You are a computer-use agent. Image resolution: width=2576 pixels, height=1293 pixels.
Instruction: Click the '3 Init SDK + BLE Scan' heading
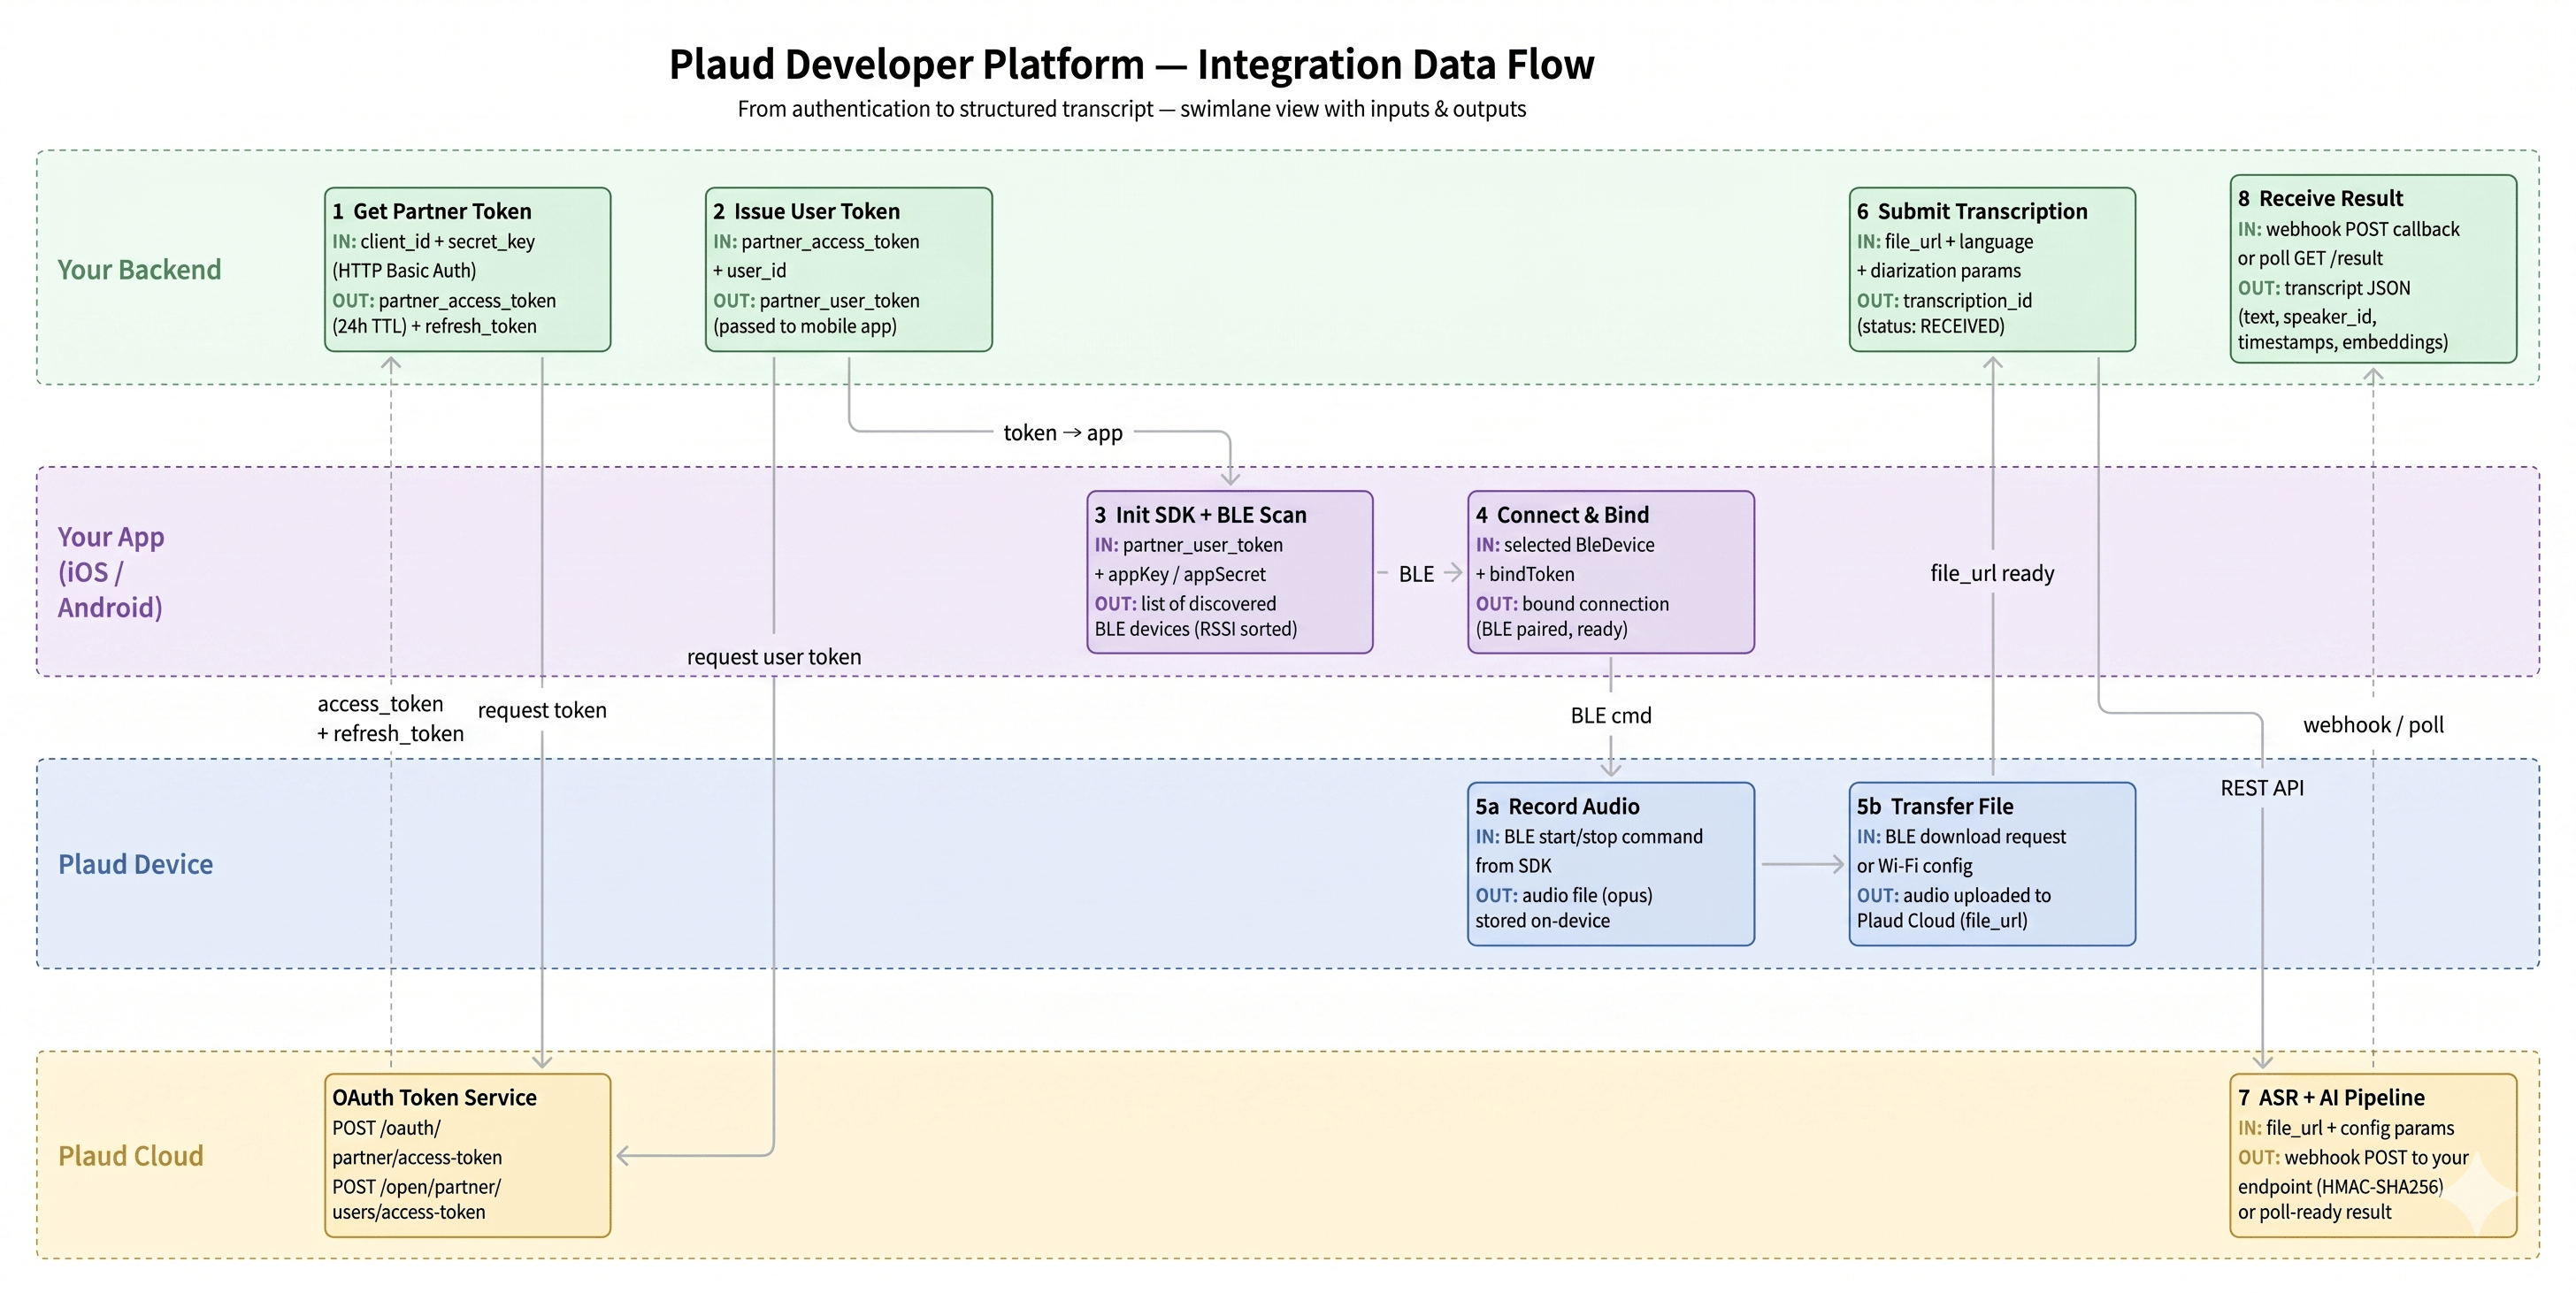(x=1200, y=515)
